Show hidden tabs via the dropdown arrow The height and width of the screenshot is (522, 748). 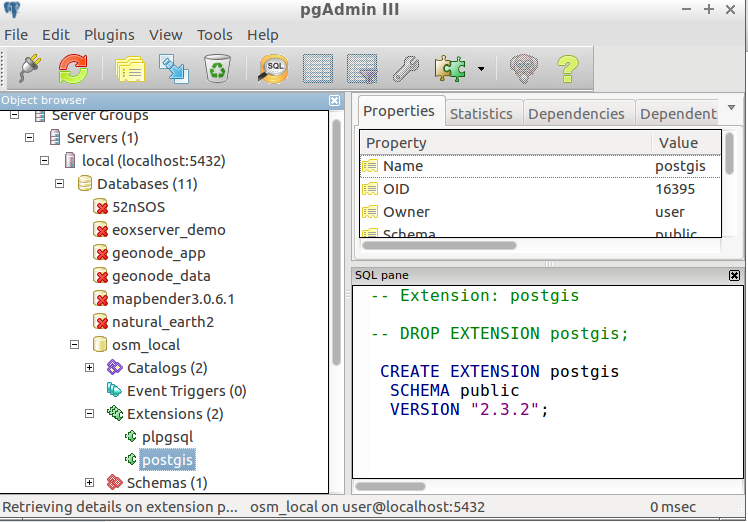tap(731, 107)
